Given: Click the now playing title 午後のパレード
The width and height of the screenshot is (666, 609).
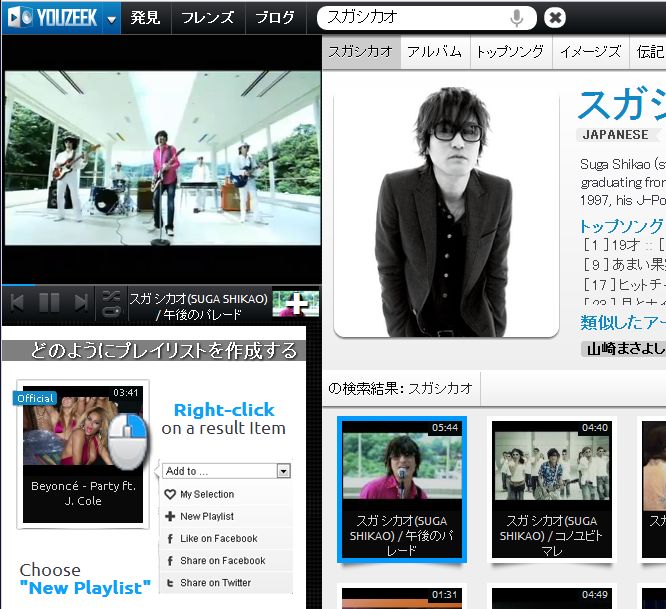Looking at the screenshot, I should [x=199, y=307].
